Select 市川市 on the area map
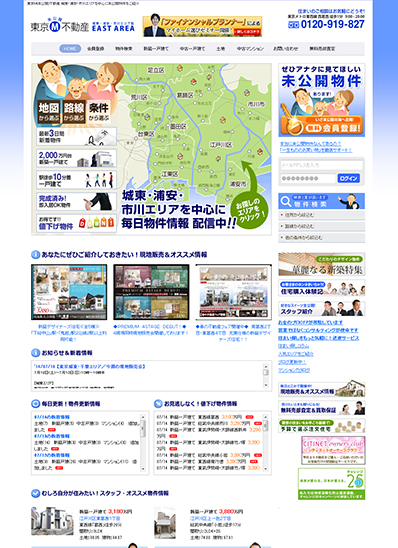This screenshot has width=398, height=548. click(x=256, y=104)
